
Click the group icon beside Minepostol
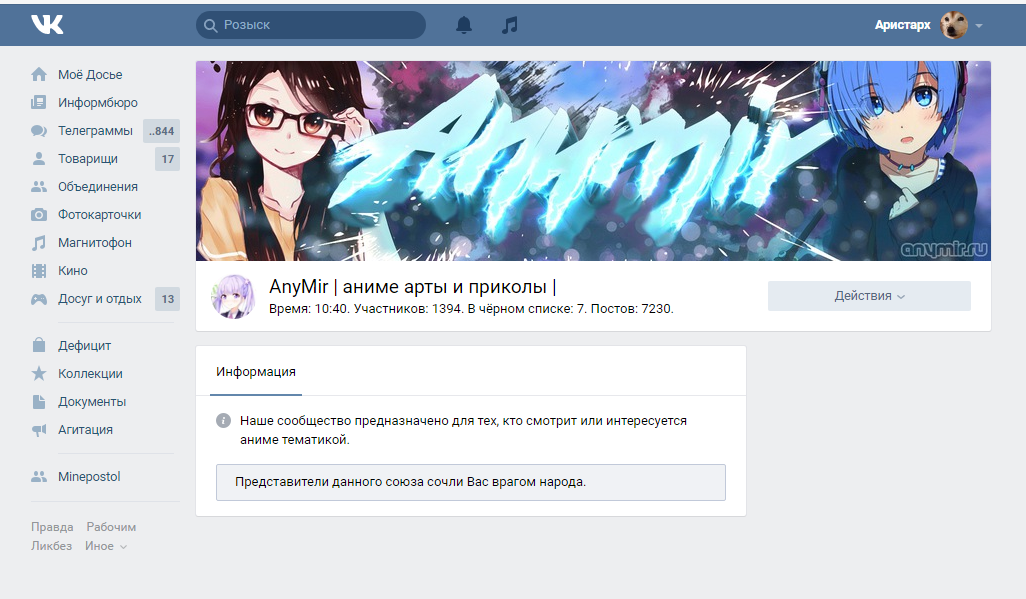tap(39, 477)
